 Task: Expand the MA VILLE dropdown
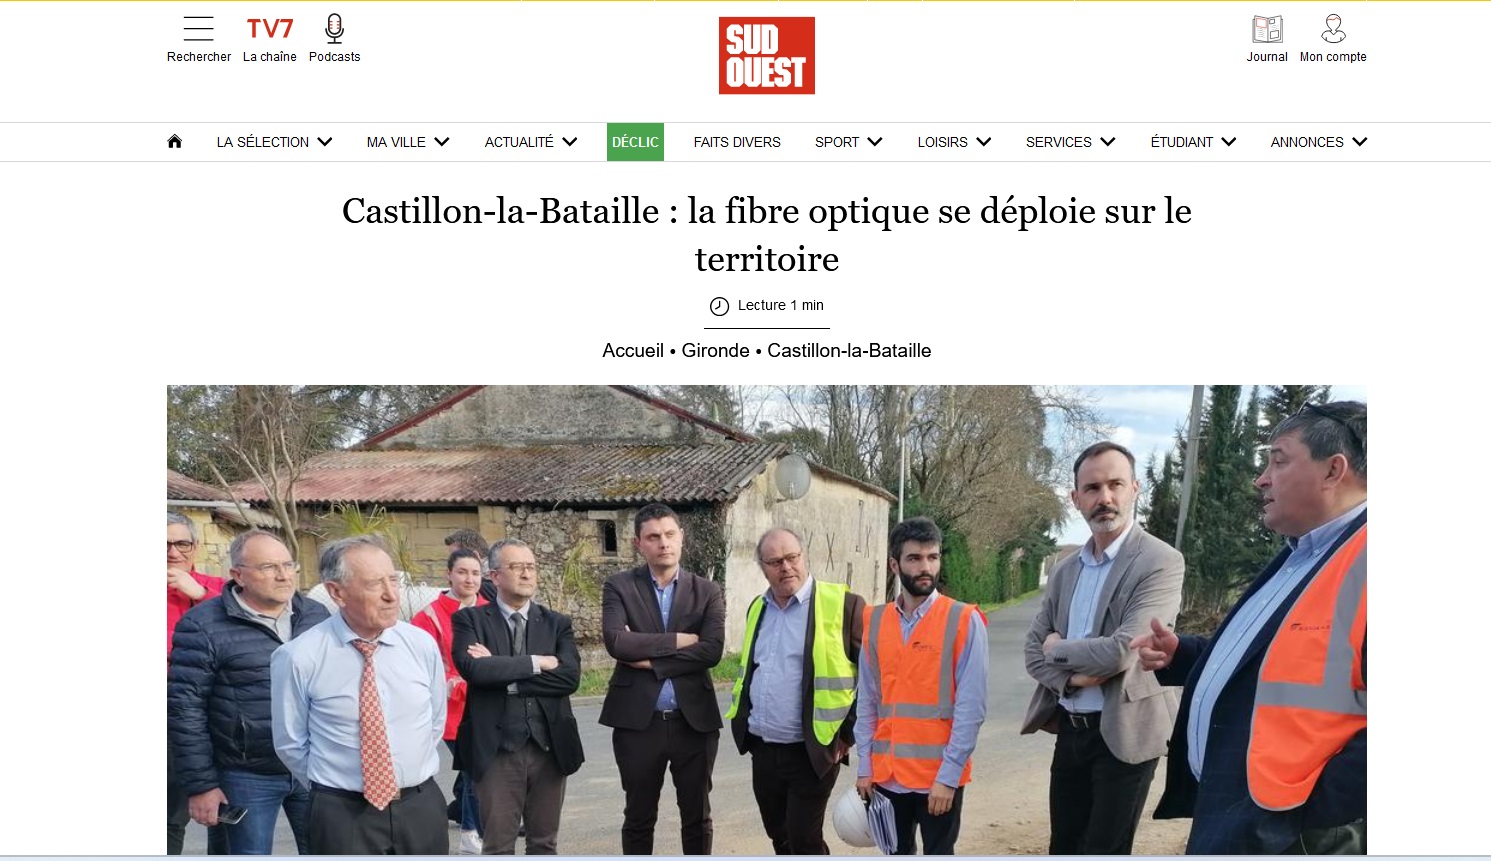pyautogui.click(x=408, y=142)
